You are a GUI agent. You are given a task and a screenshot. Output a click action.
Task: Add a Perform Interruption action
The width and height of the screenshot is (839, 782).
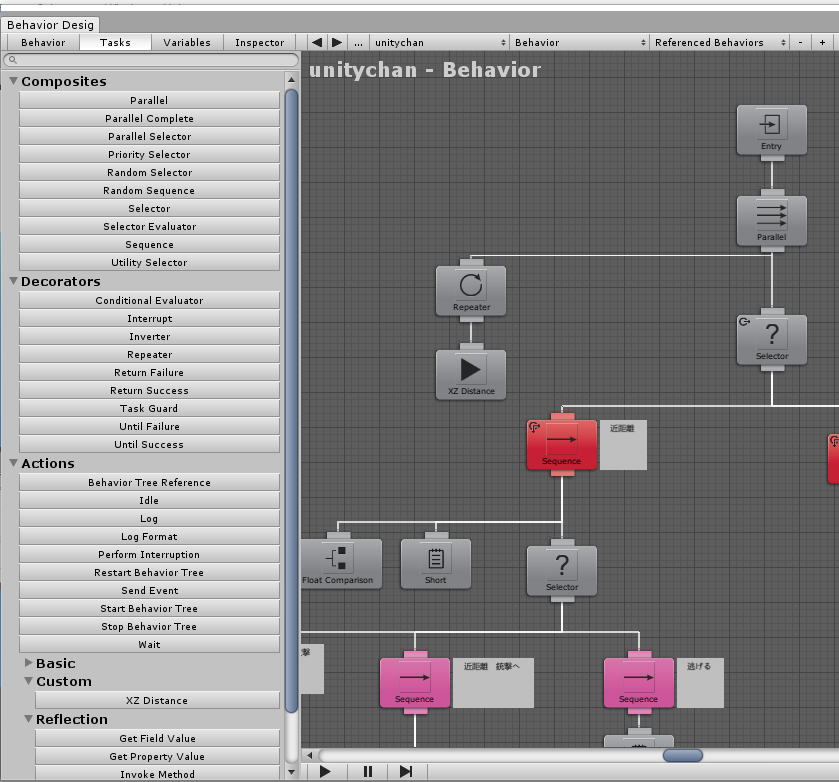pyautogui.click(x=149, y=554)
